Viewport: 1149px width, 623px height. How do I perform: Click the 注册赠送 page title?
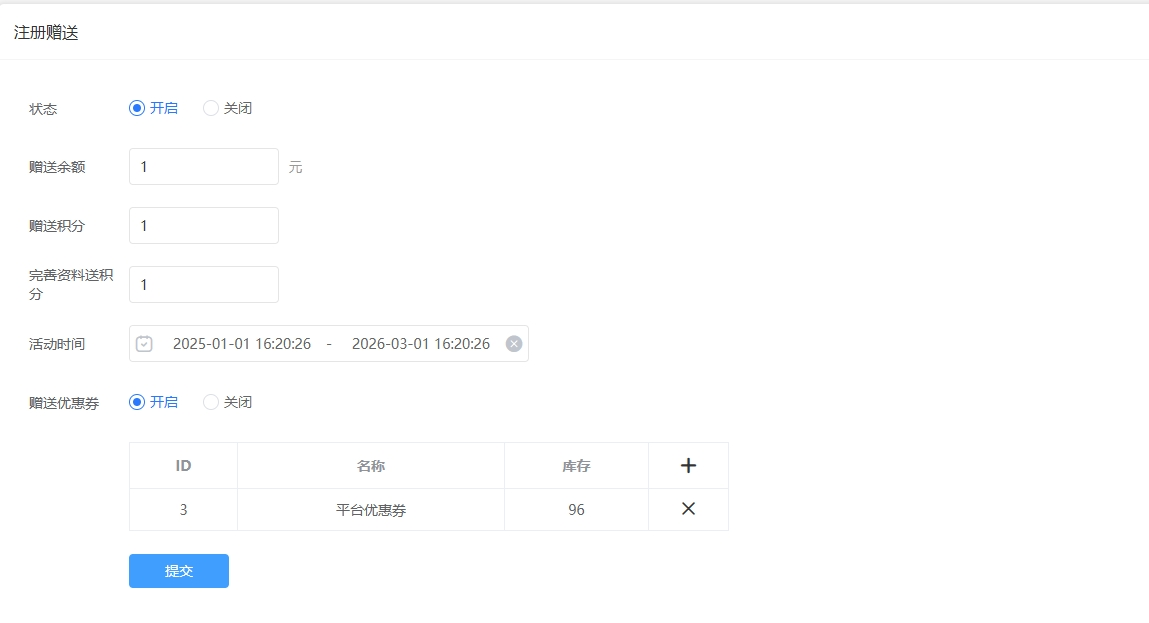click(x=46, y=33)
